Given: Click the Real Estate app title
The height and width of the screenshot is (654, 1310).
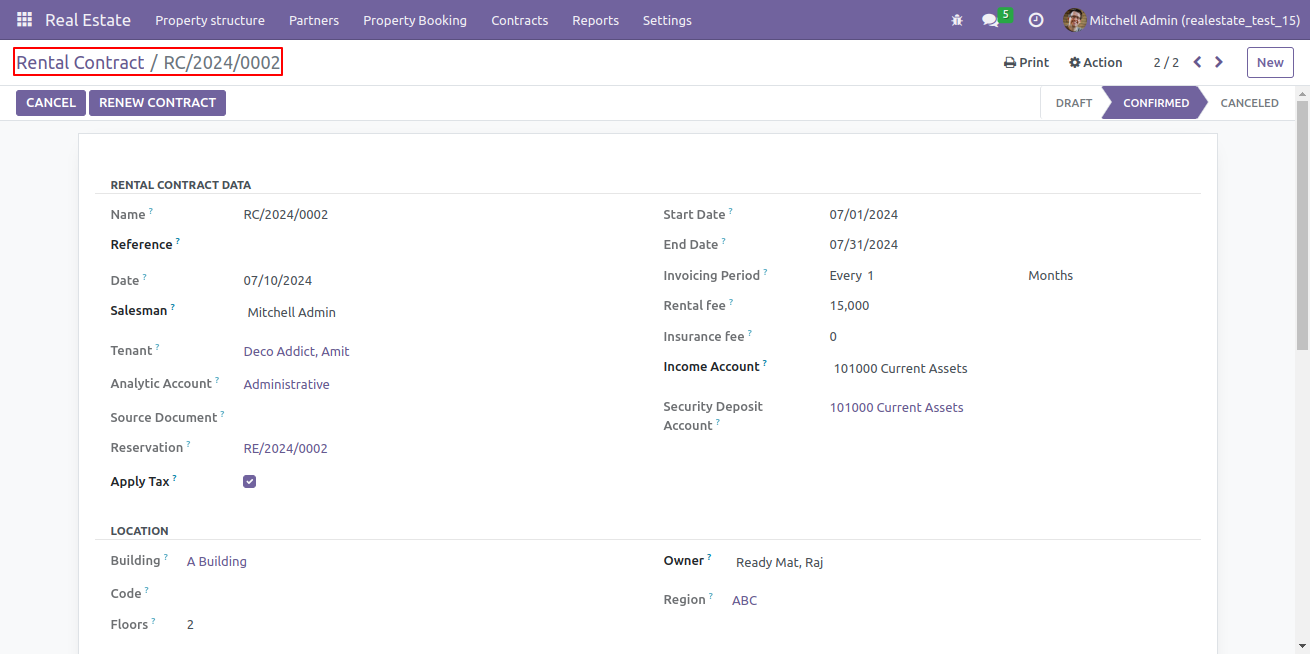Looking at the screenshot, I should [x=88, y=20].
